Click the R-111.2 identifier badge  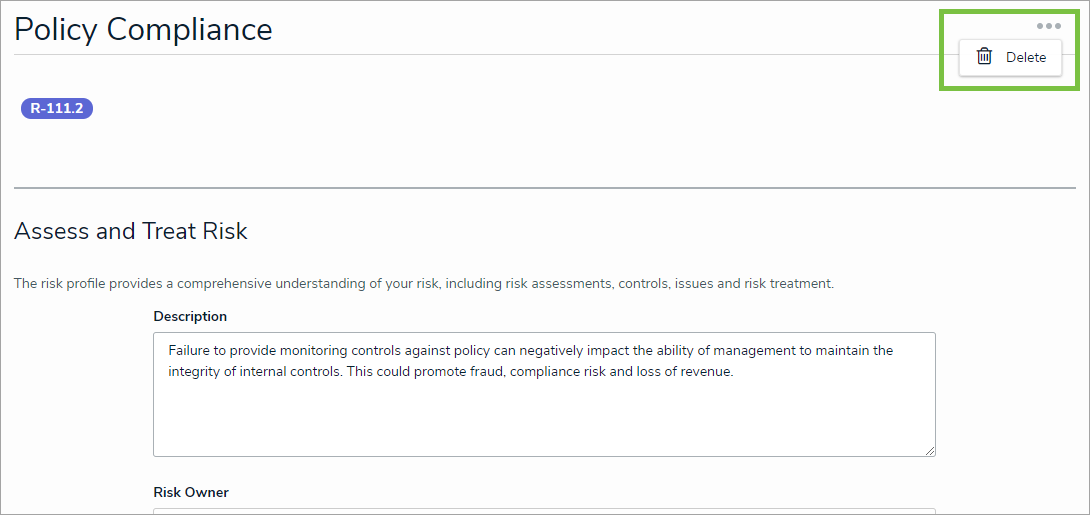(57, 109)
